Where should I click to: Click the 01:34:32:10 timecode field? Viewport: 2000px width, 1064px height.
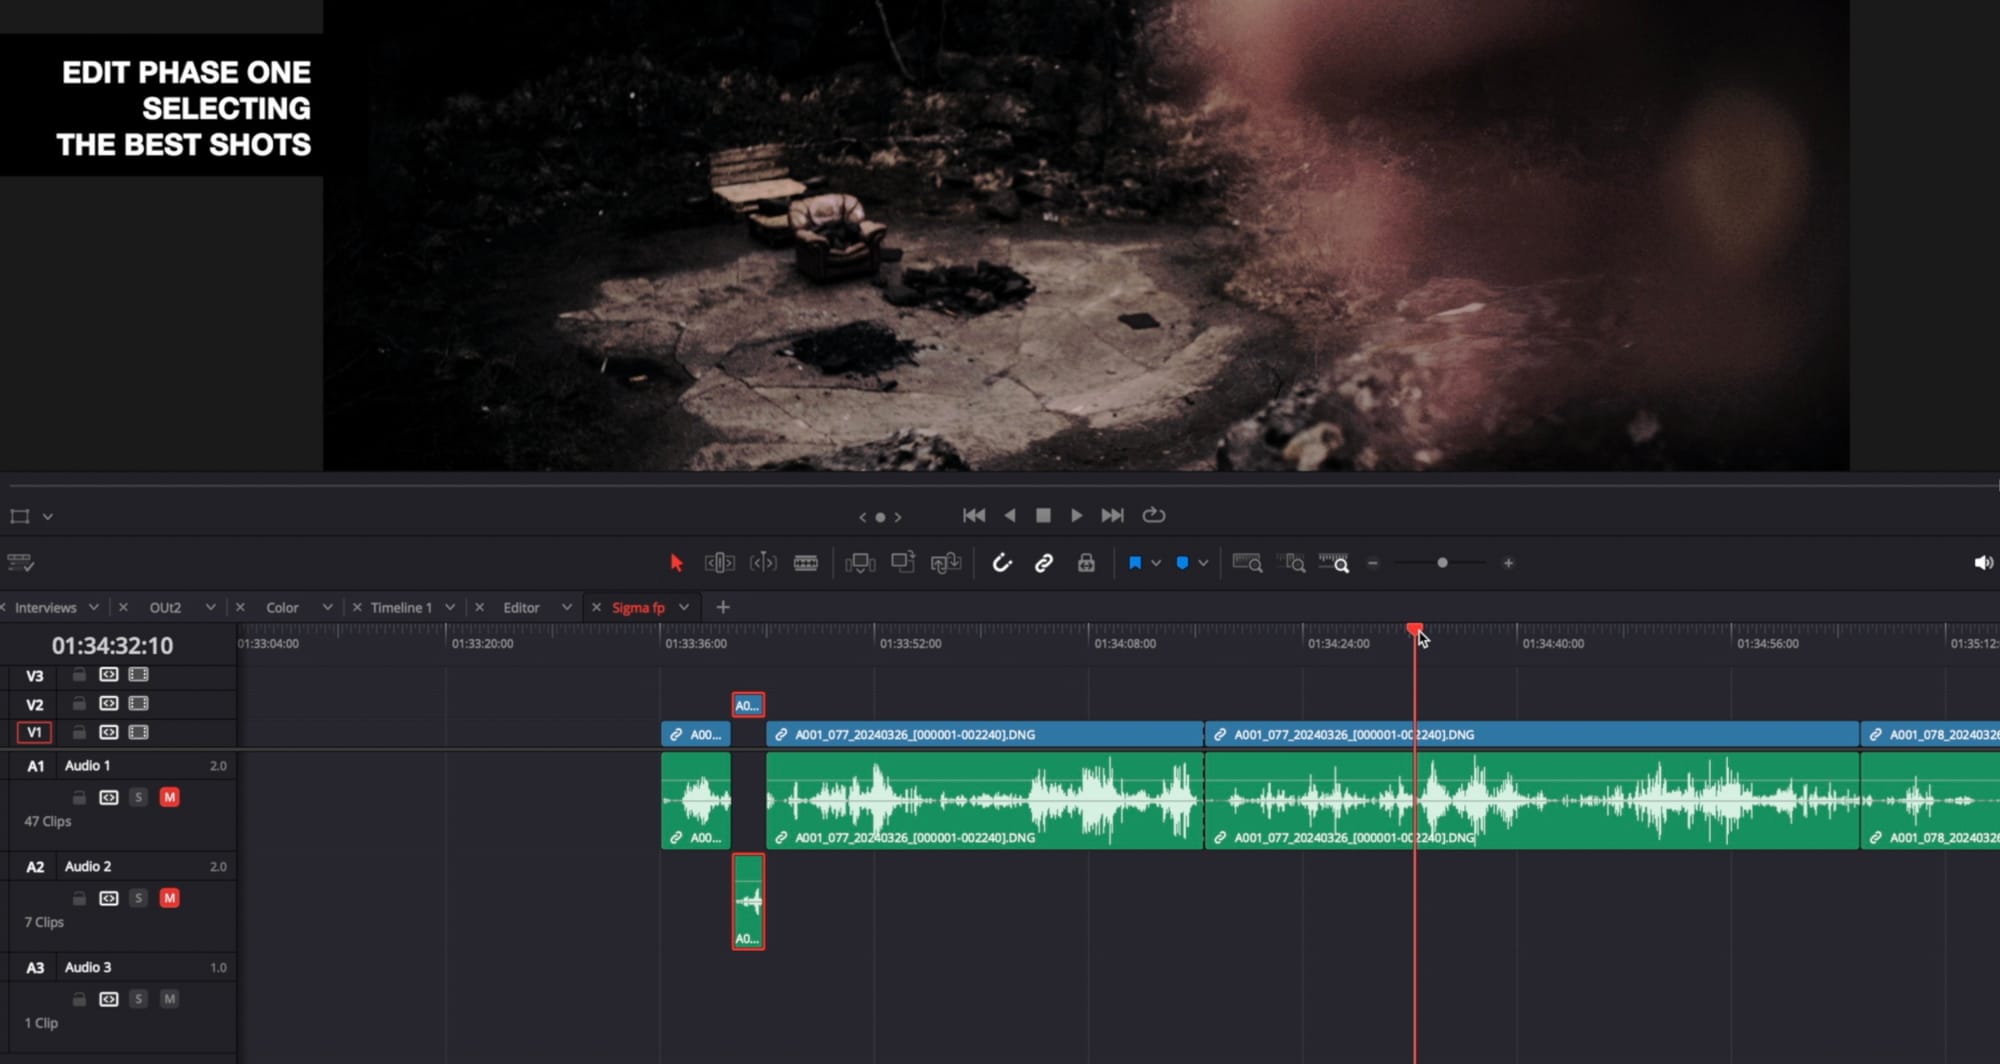112,645
